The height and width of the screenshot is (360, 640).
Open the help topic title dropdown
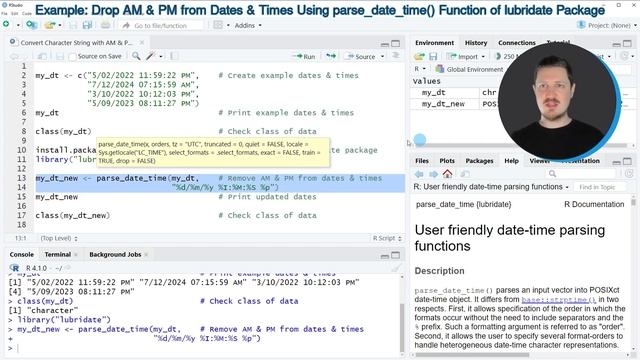(x=491, y=187)
